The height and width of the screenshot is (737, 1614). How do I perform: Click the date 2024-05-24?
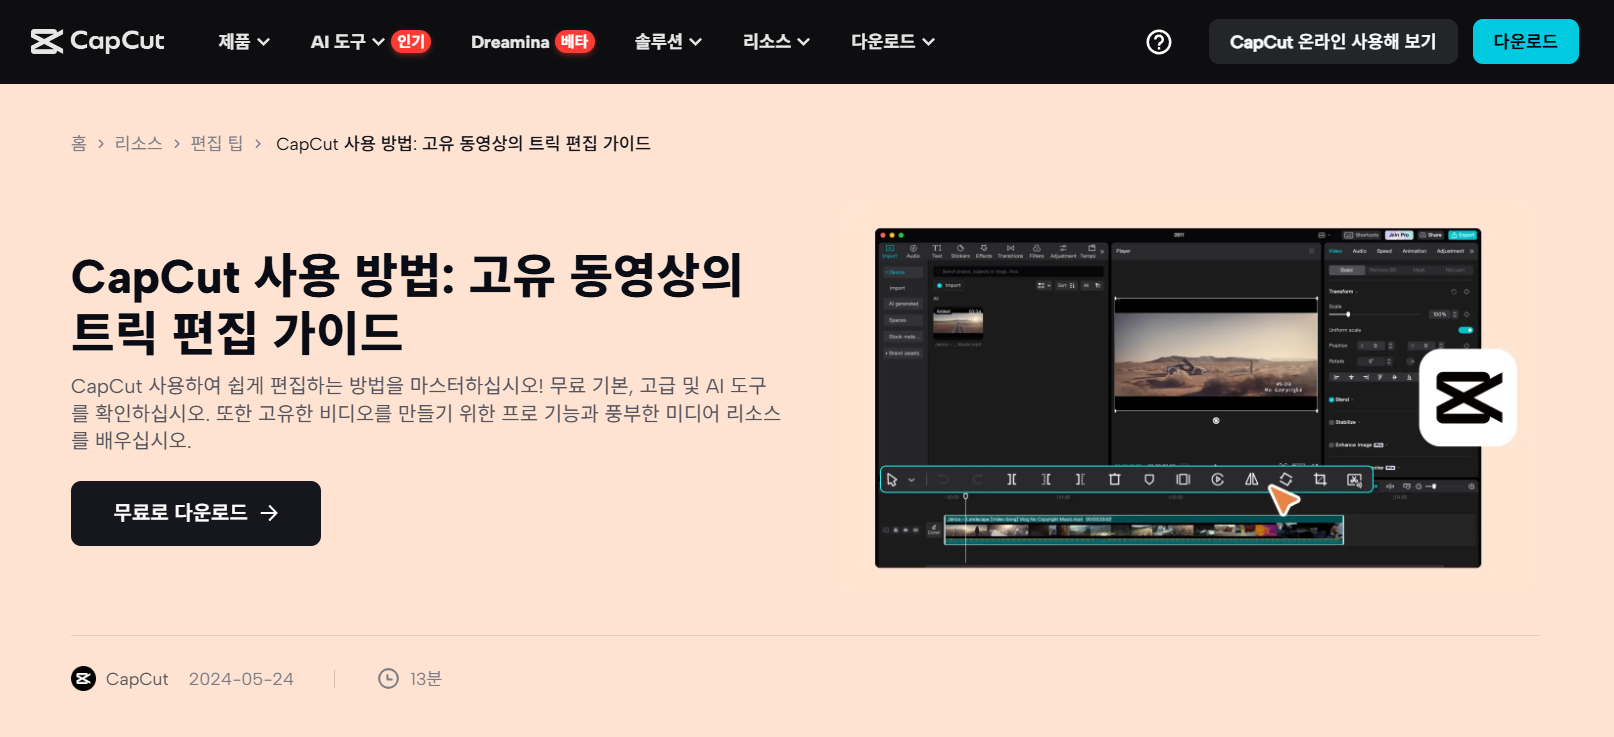tap(241, 679)
